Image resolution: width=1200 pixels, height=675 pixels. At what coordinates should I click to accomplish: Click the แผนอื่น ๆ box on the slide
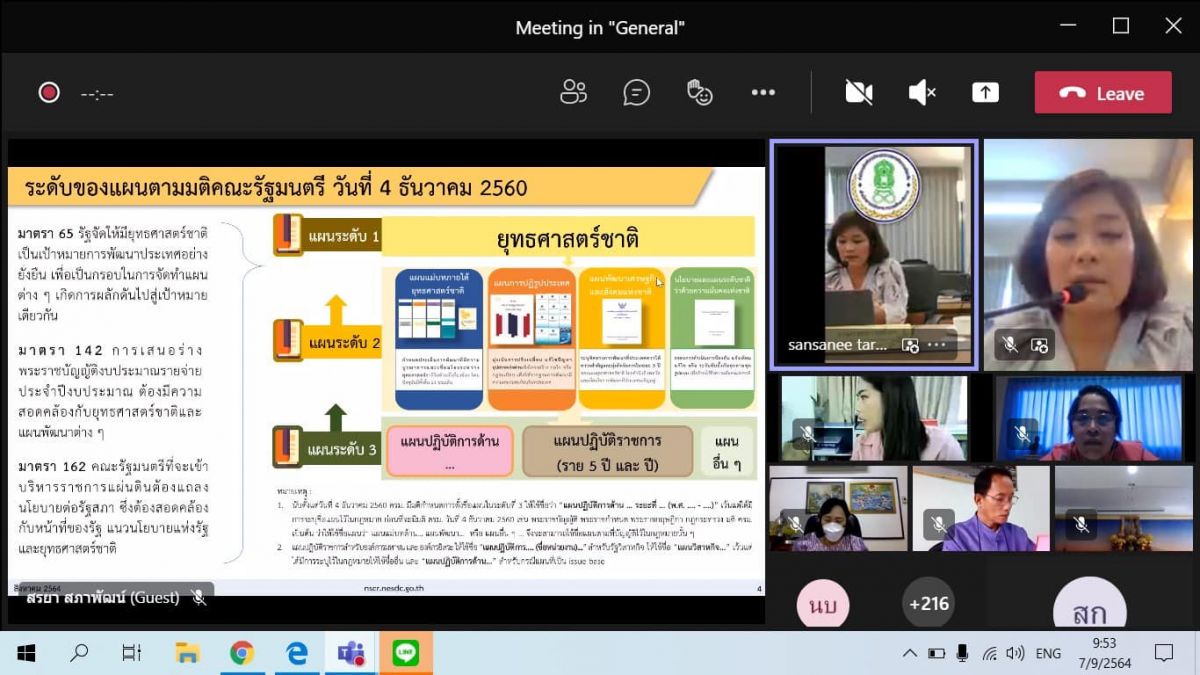(728, 450)
